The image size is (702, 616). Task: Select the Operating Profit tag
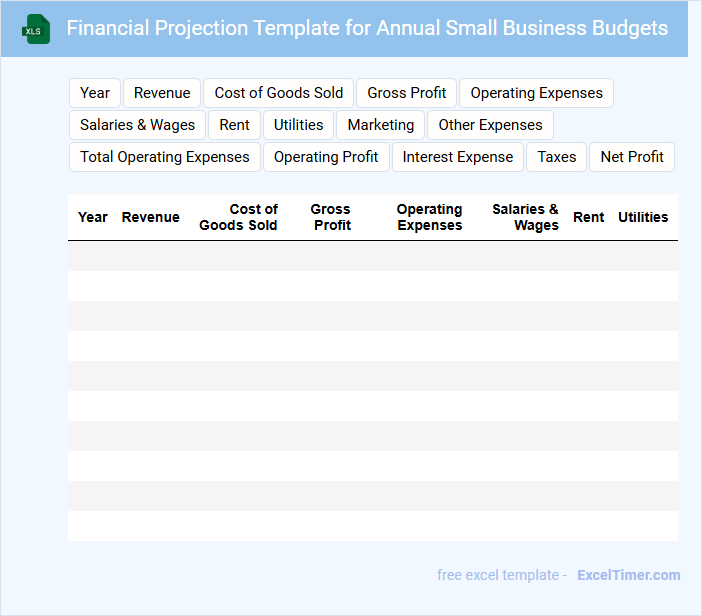coord(326,157)
